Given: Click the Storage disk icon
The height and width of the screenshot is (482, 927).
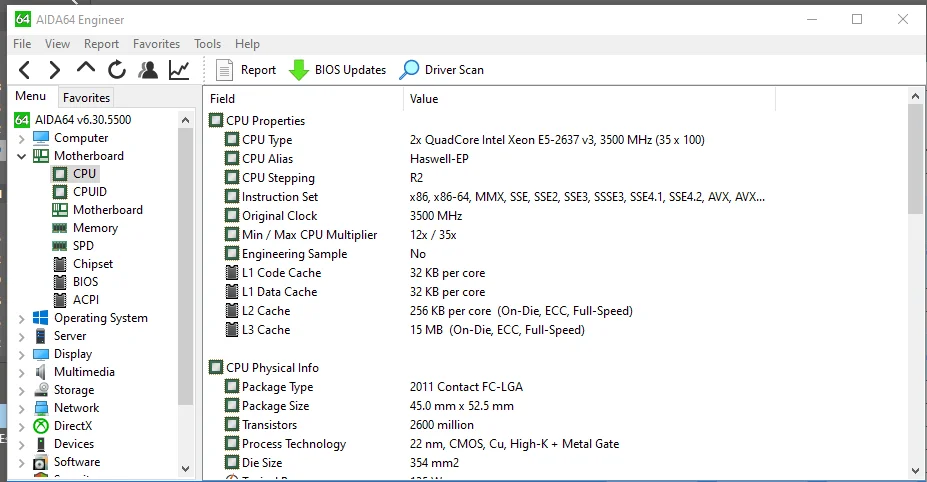Looking at the screenshot, I should [41, 390].
